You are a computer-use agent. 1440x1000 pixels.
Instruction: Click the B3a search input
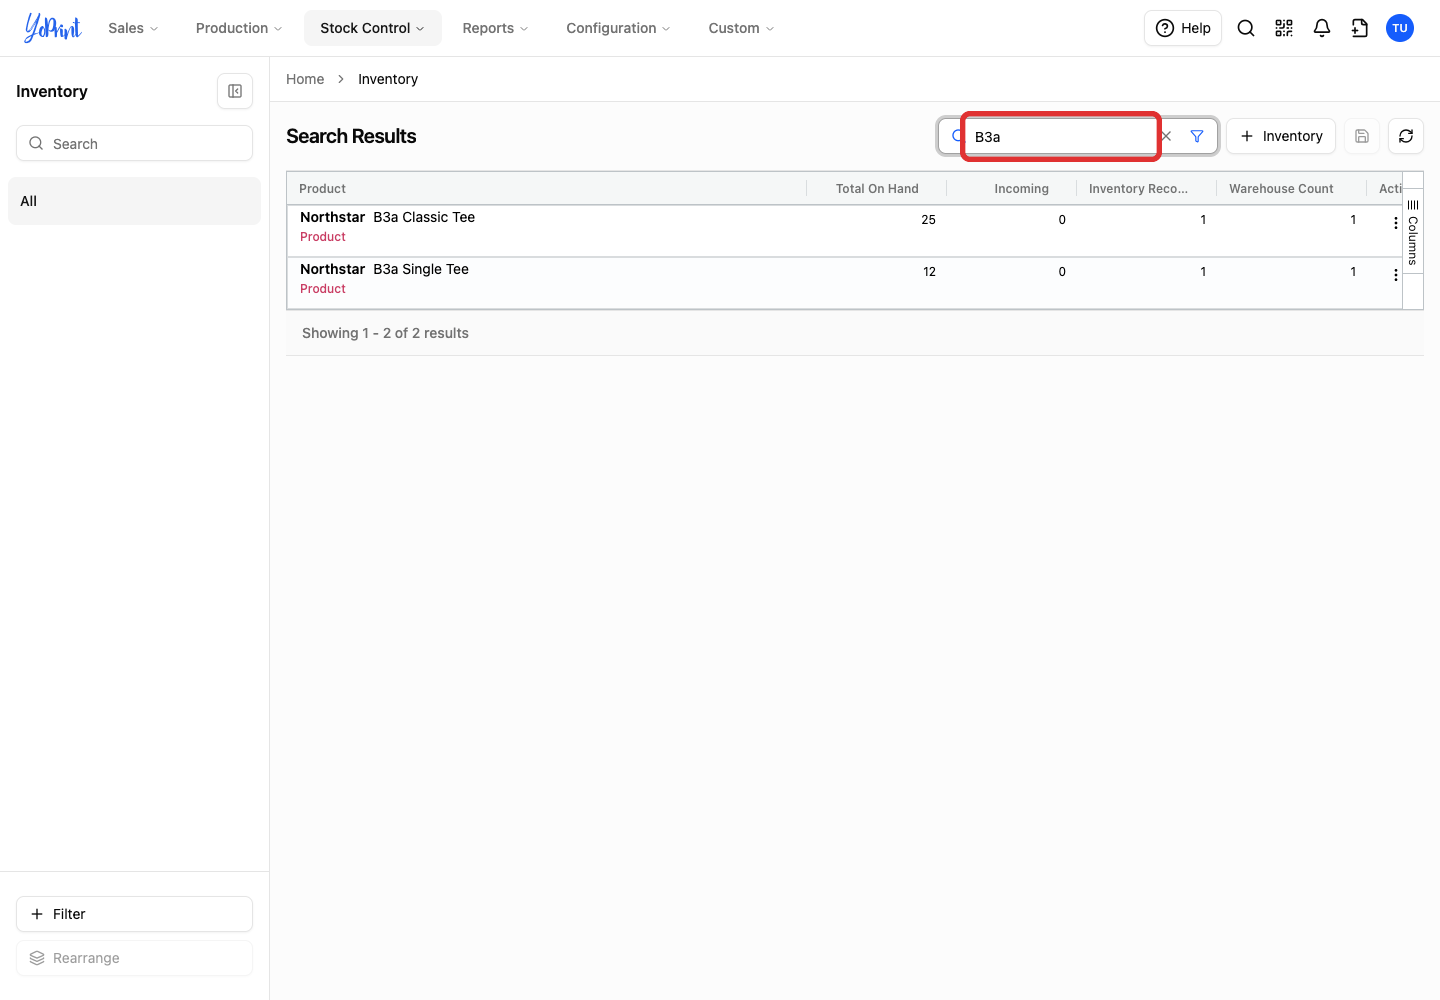coord(1060,136)
